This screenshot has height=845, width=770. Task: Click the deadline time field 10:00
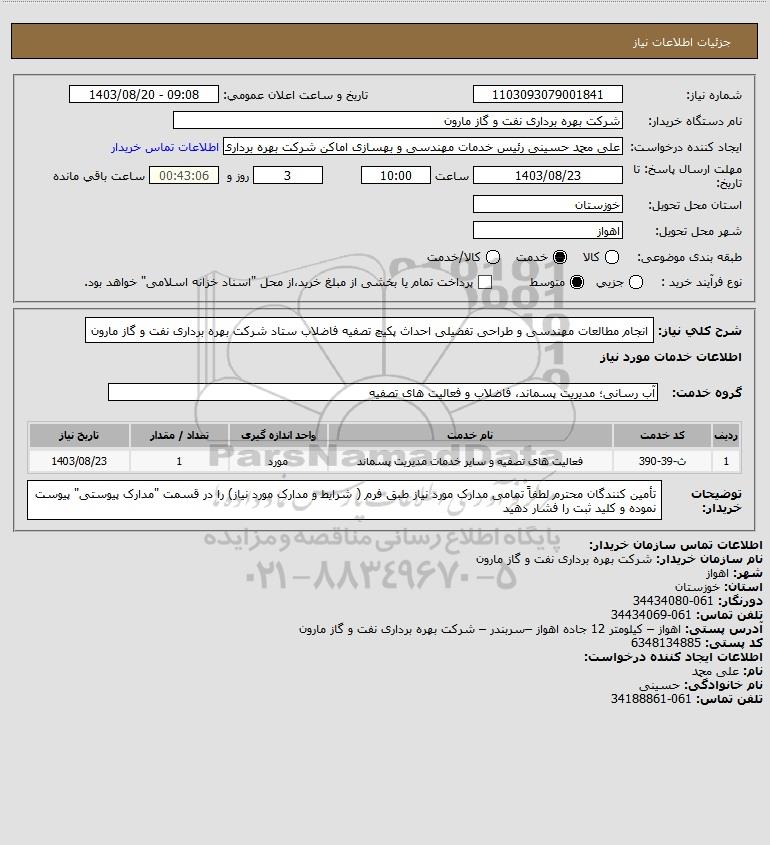396,176
